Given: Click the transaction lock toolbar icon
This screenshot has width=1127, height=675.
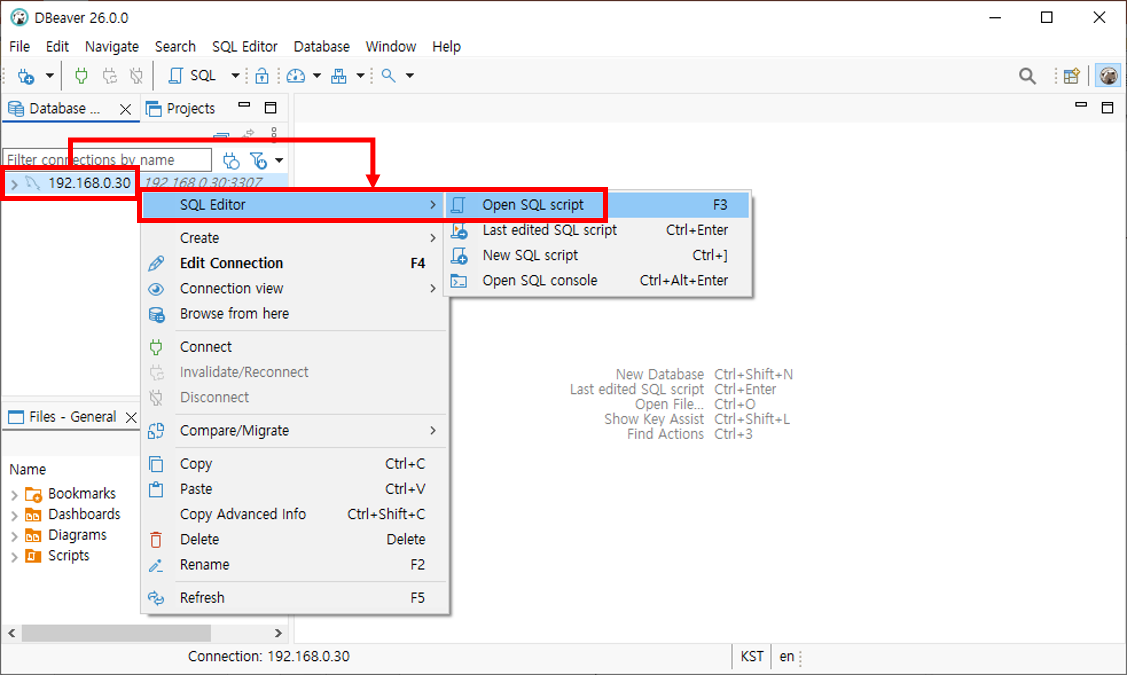Looking at the screenshot, I should point(262,75).
